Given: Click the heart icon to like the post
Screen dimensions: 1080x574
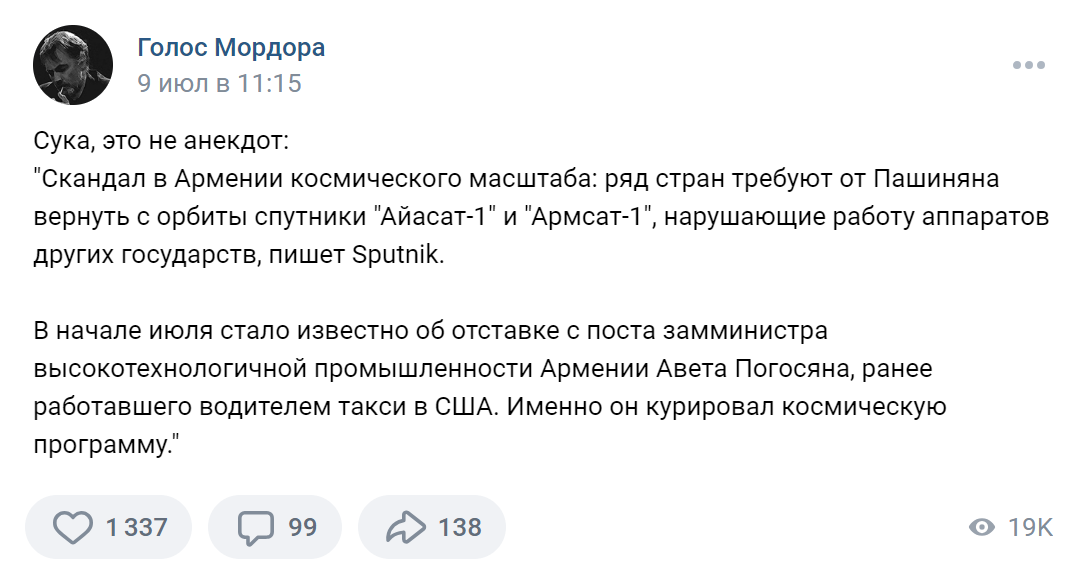Looking at the screenshot, I should pos(72,527).
